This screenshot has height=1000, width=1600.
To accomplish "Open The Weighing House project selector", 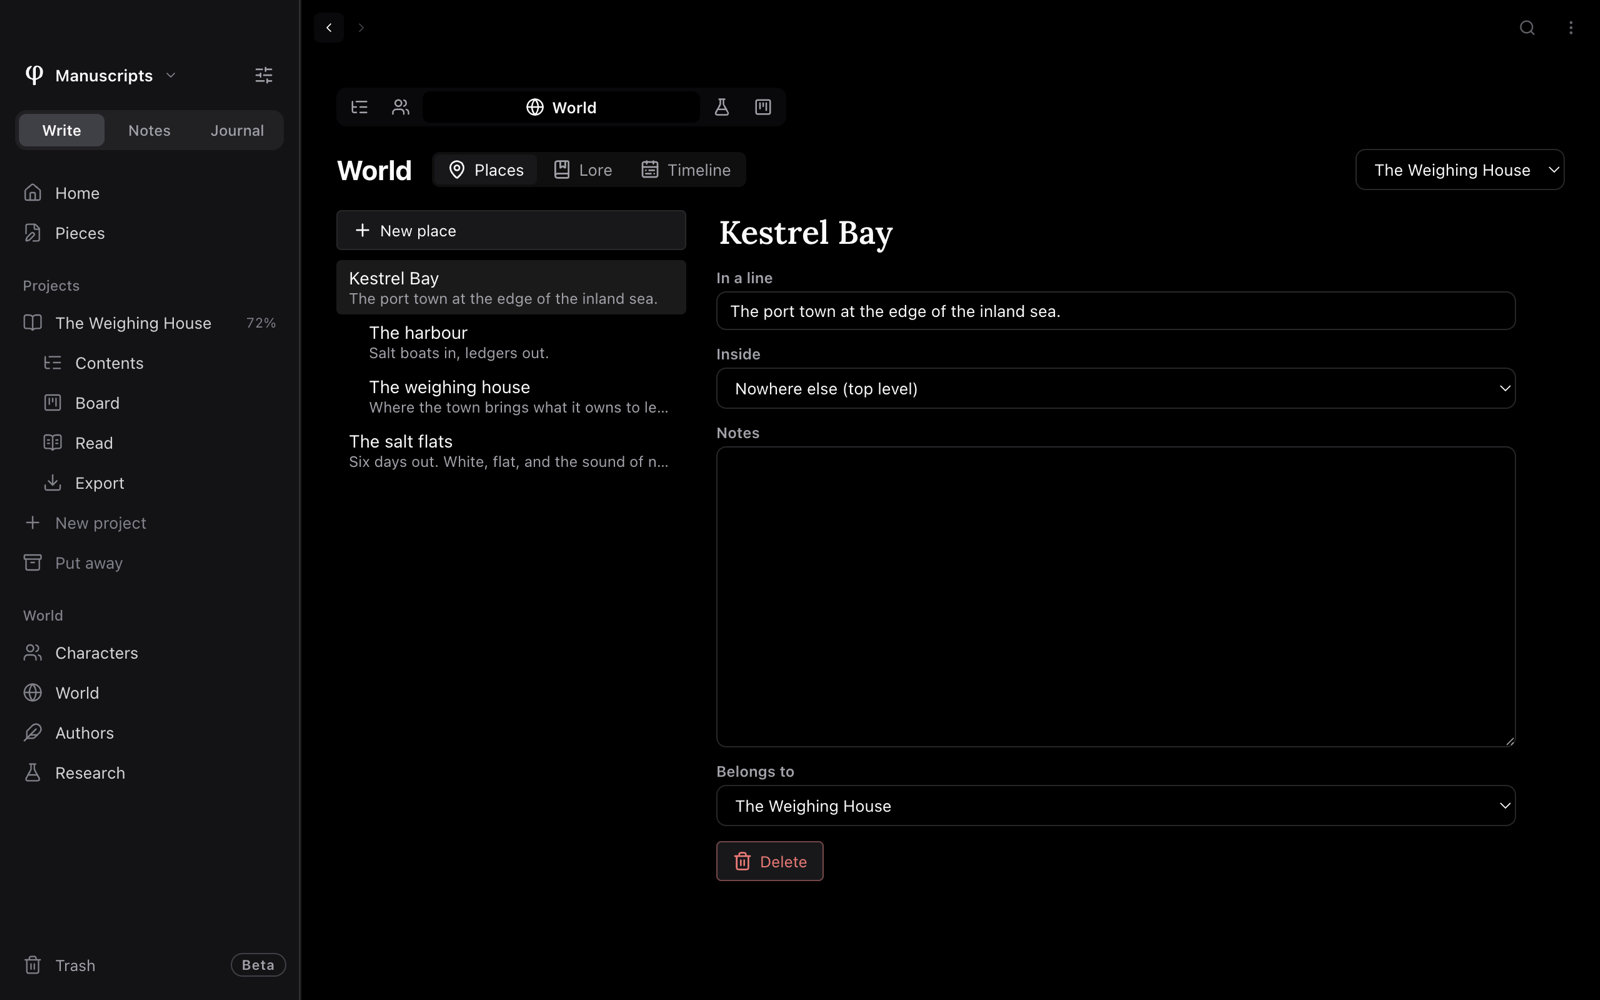I will (x=1460, y=170).
